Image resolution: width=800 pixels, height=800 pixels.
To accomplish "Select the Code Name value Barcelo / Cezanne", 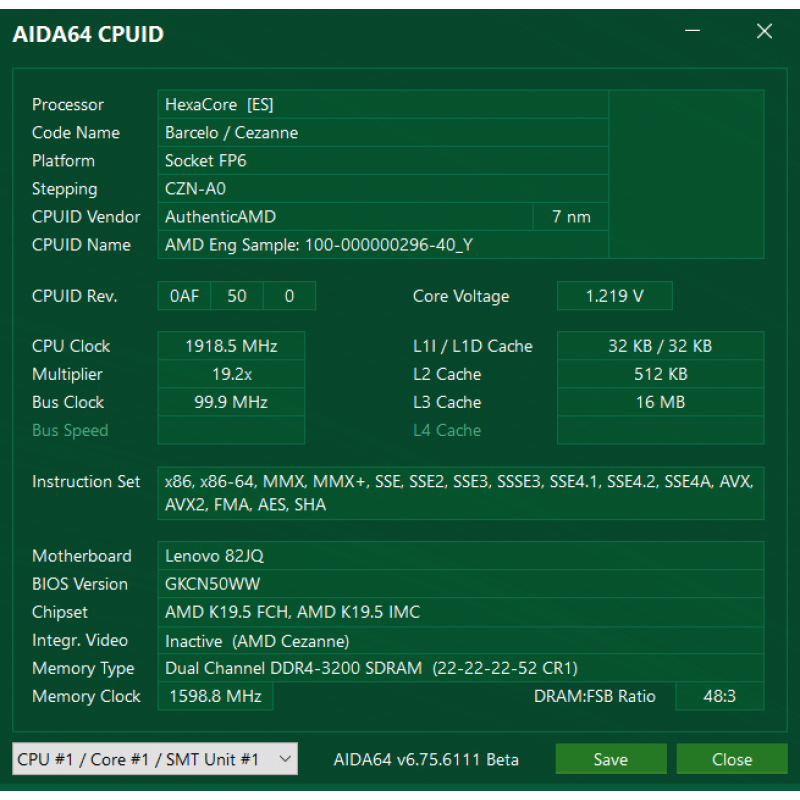I will (x=383, y=133).
